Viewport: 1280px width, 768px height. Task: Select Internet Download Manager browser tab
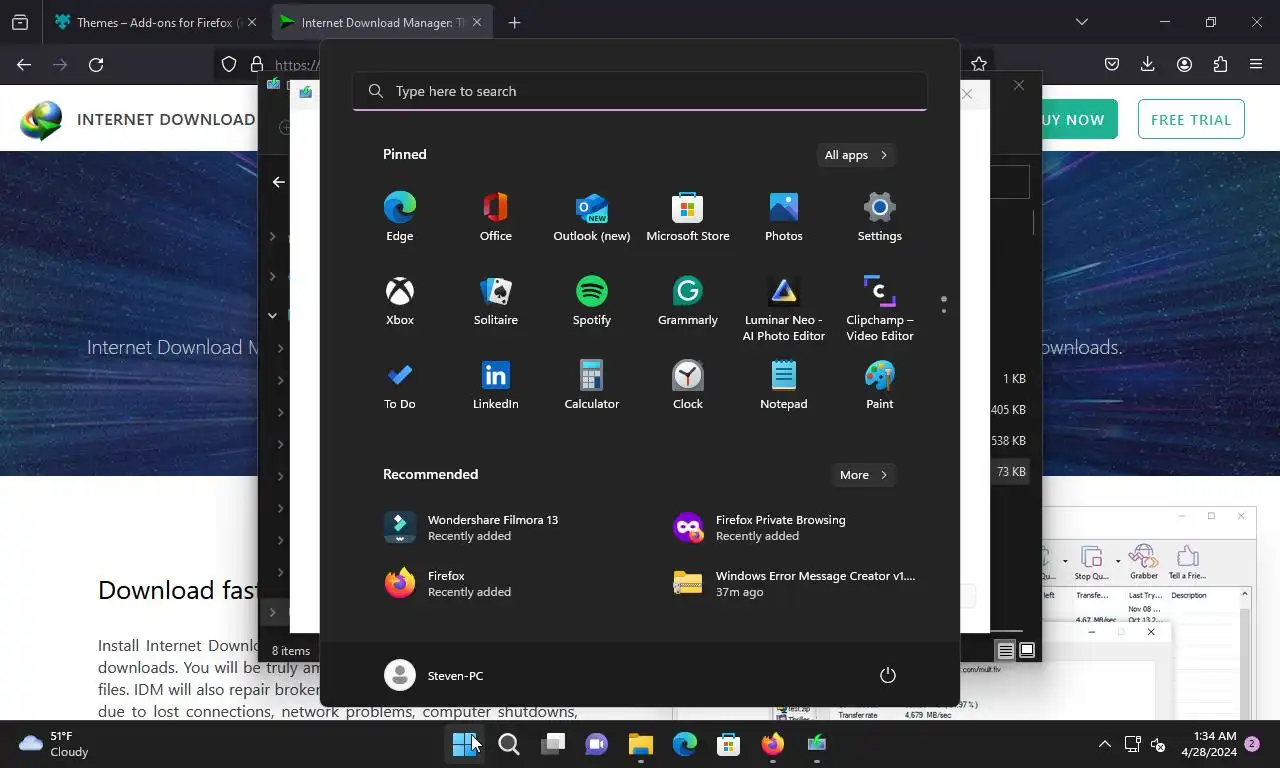(381, 22)
